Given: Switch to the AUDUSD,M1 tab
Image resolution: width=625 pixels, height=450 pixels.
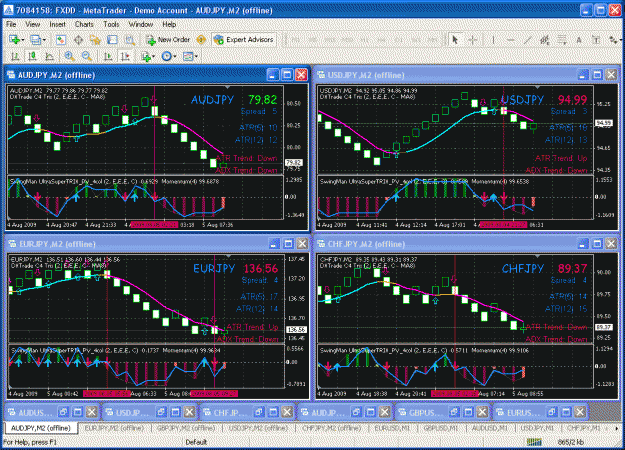Looking at the screenshot, I should tap(490, 428).
